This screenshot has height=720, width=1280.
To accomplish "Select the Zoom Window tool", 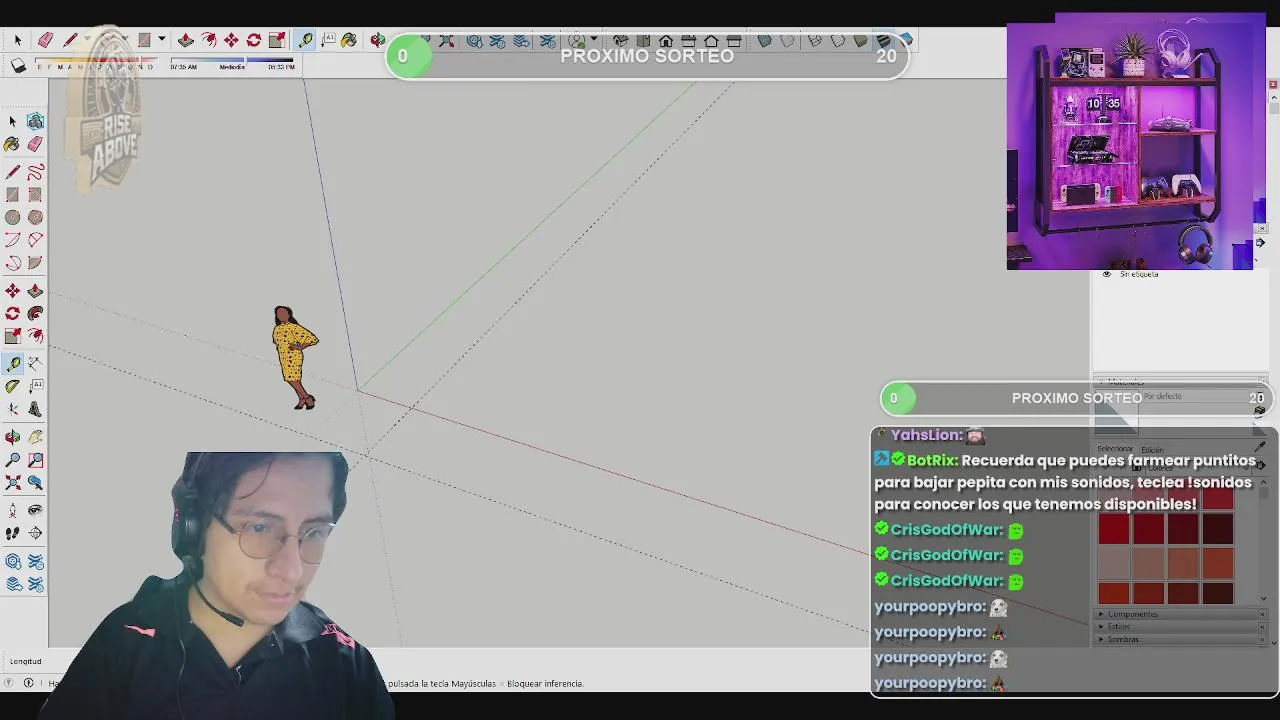I will (x=35, y=460).
